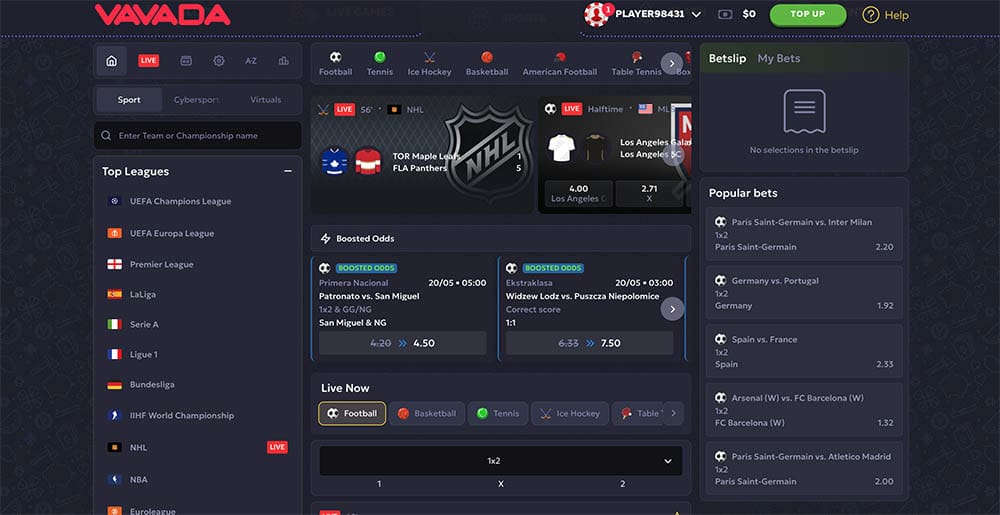Switch to the Sport tab

click(129, 100)
